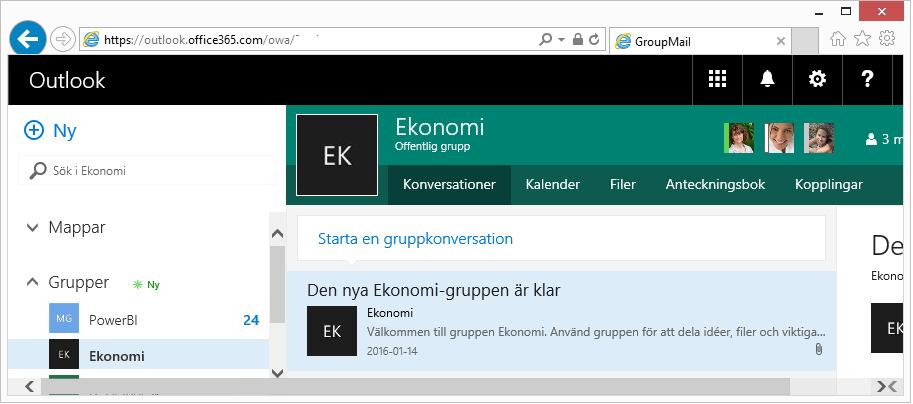This screenshot has height=404, width=913.
Task: Select the GroupMail browser tab
Action: 700,41
